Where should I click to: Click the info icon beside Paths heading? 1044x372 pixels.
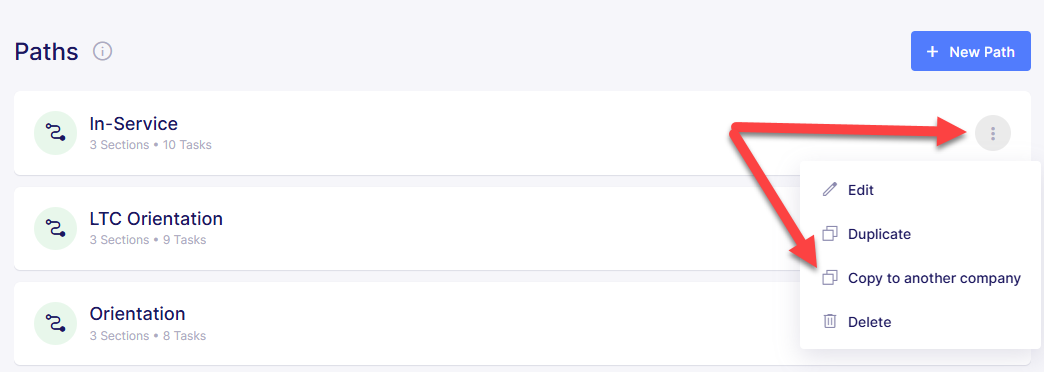coord(103,51)
